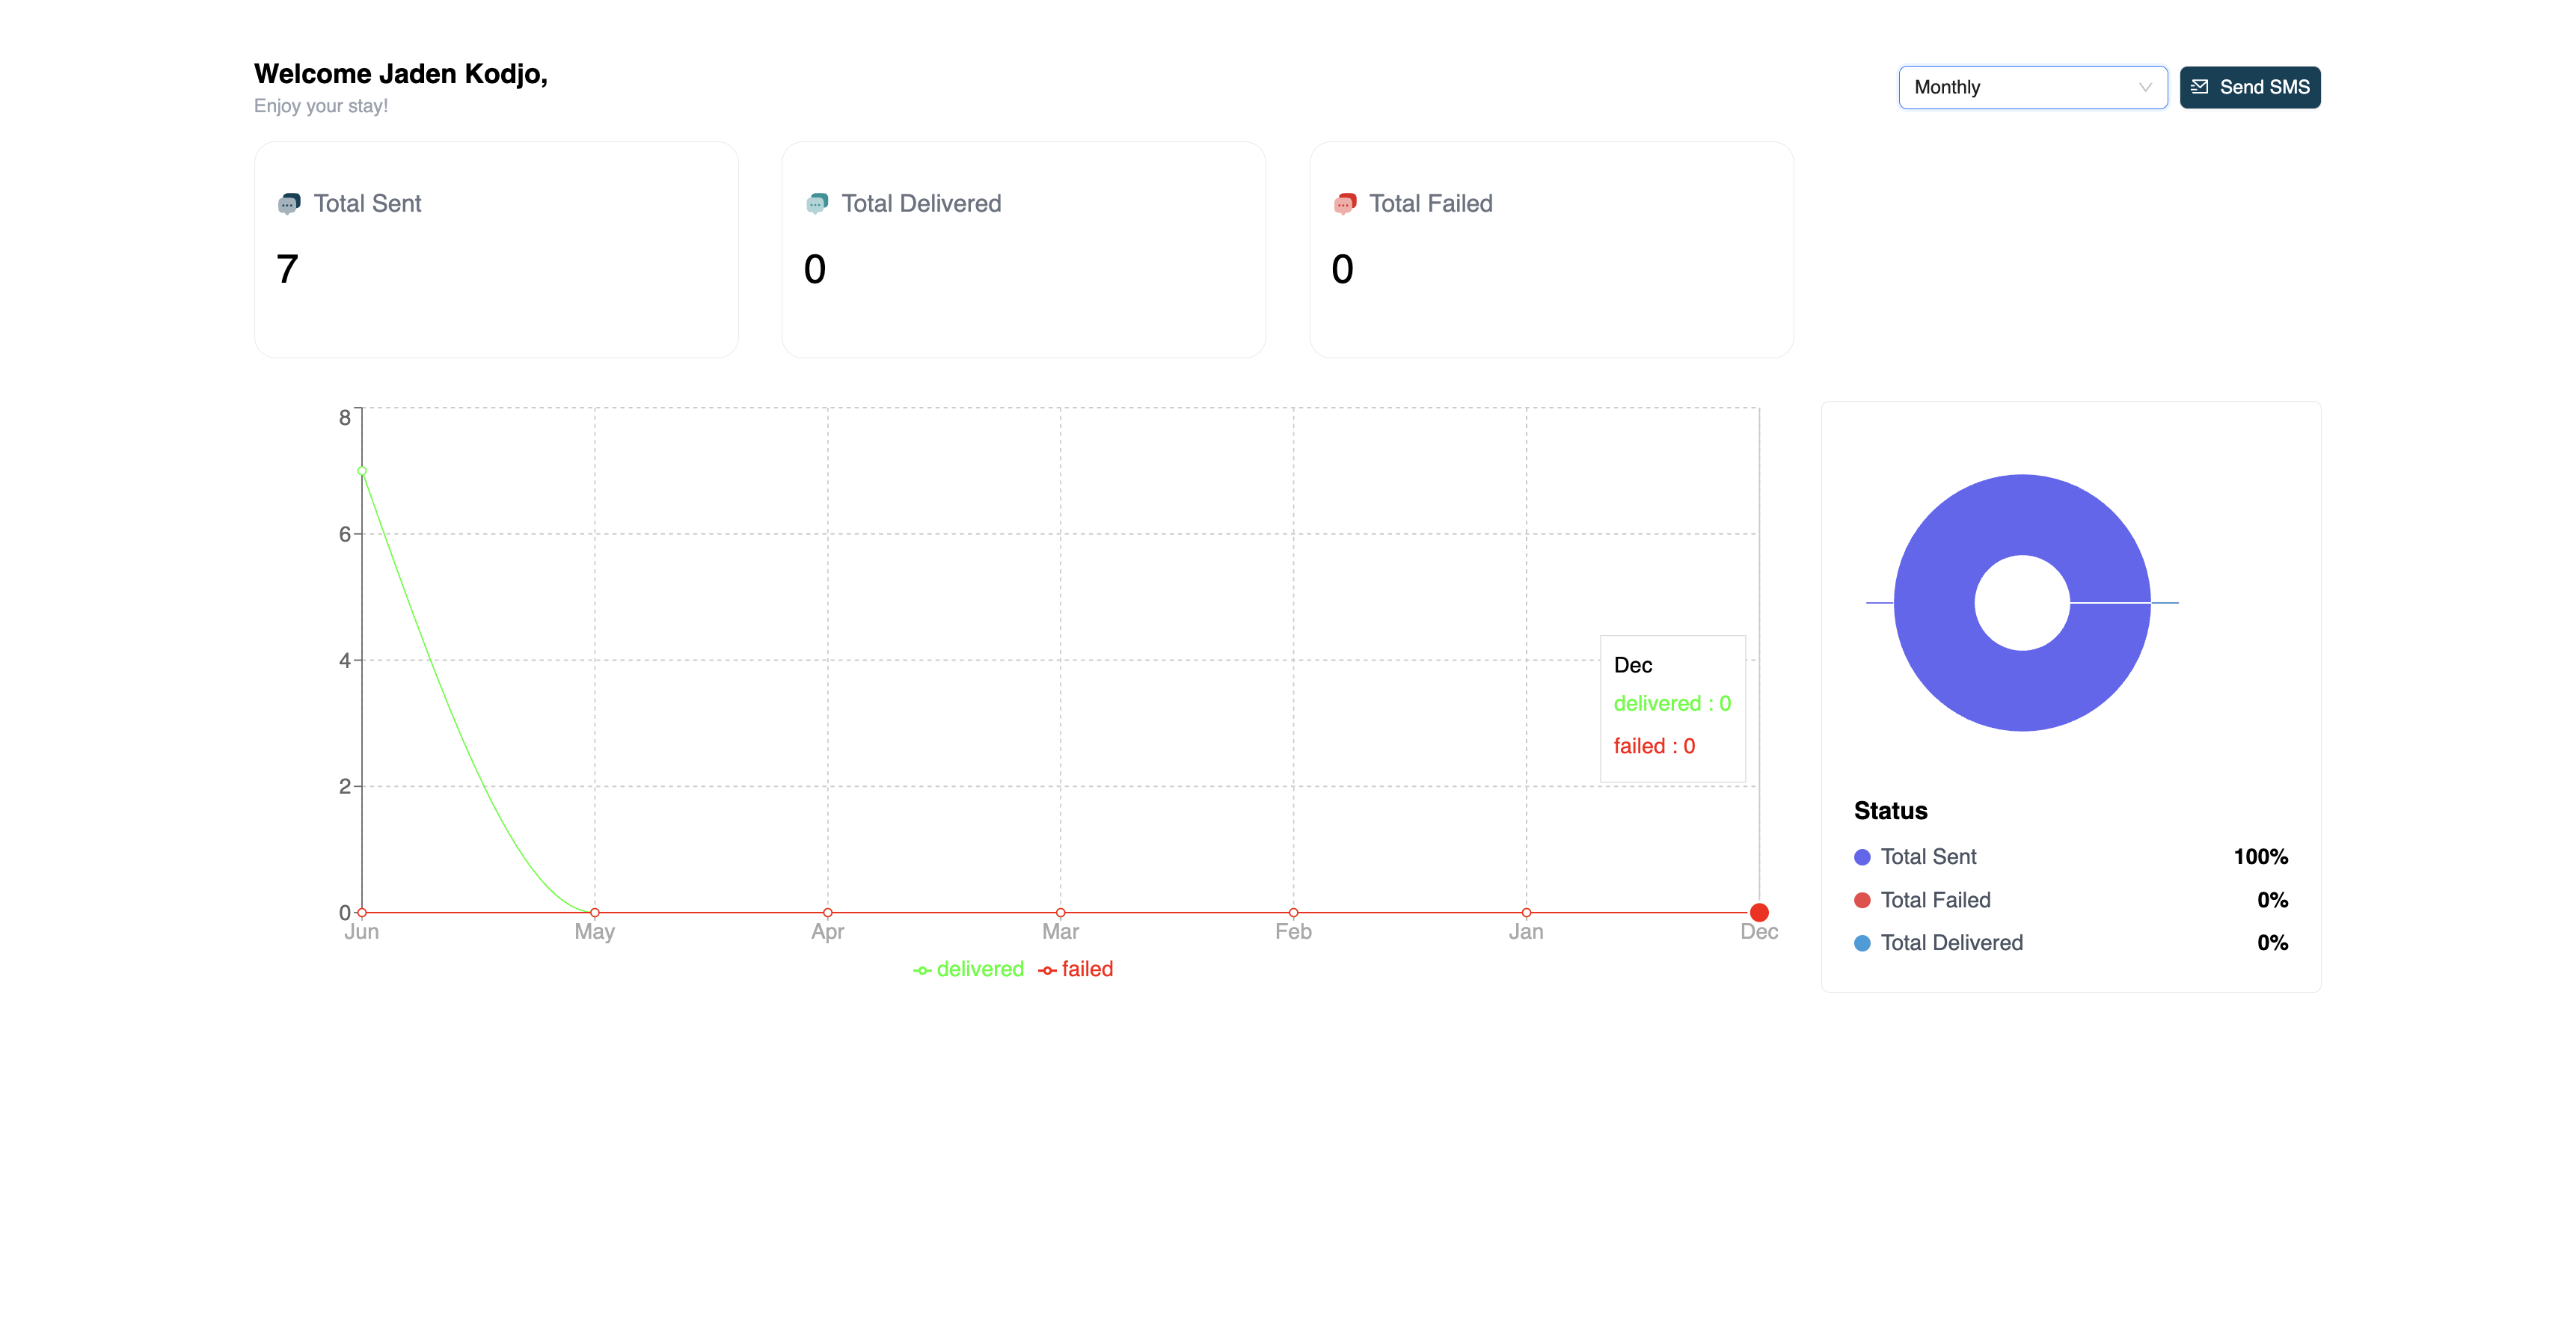Click the Welcome Jaden Kodjo heading
2576x1336 pixels.
click(x=400, y=74)
